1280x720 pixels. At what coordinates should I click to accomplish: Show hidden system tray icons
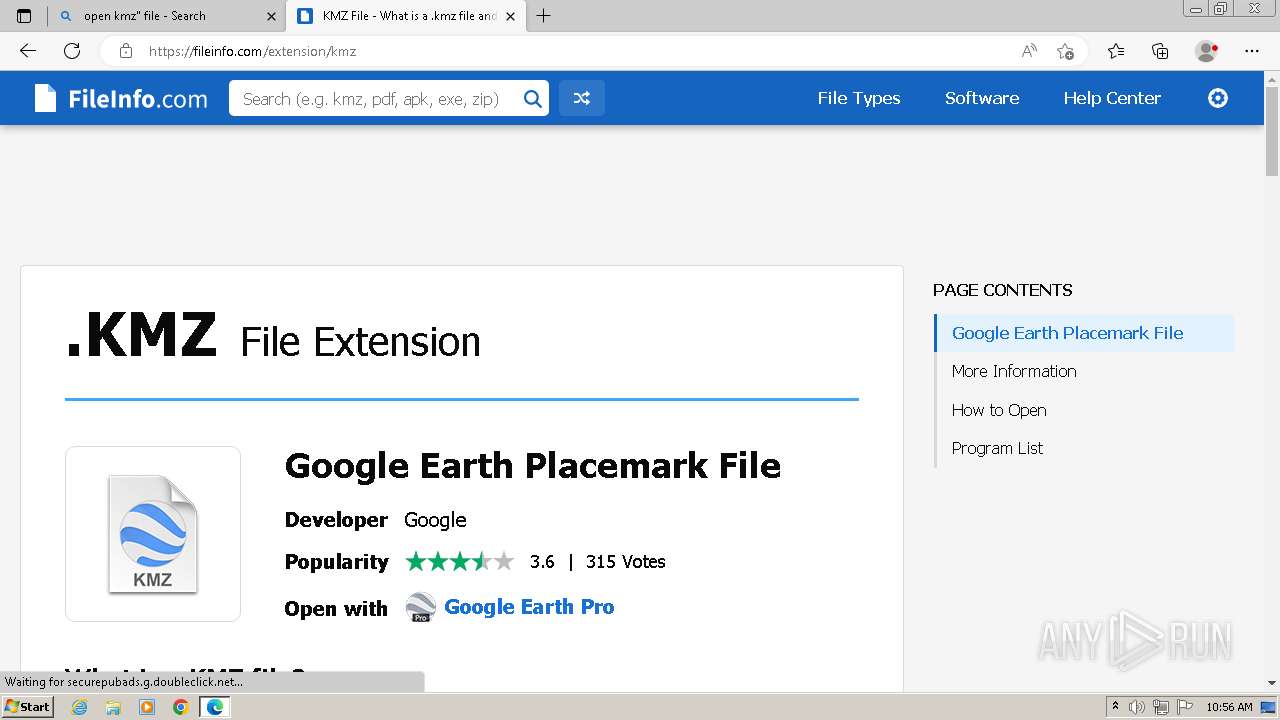point(1116,707)
